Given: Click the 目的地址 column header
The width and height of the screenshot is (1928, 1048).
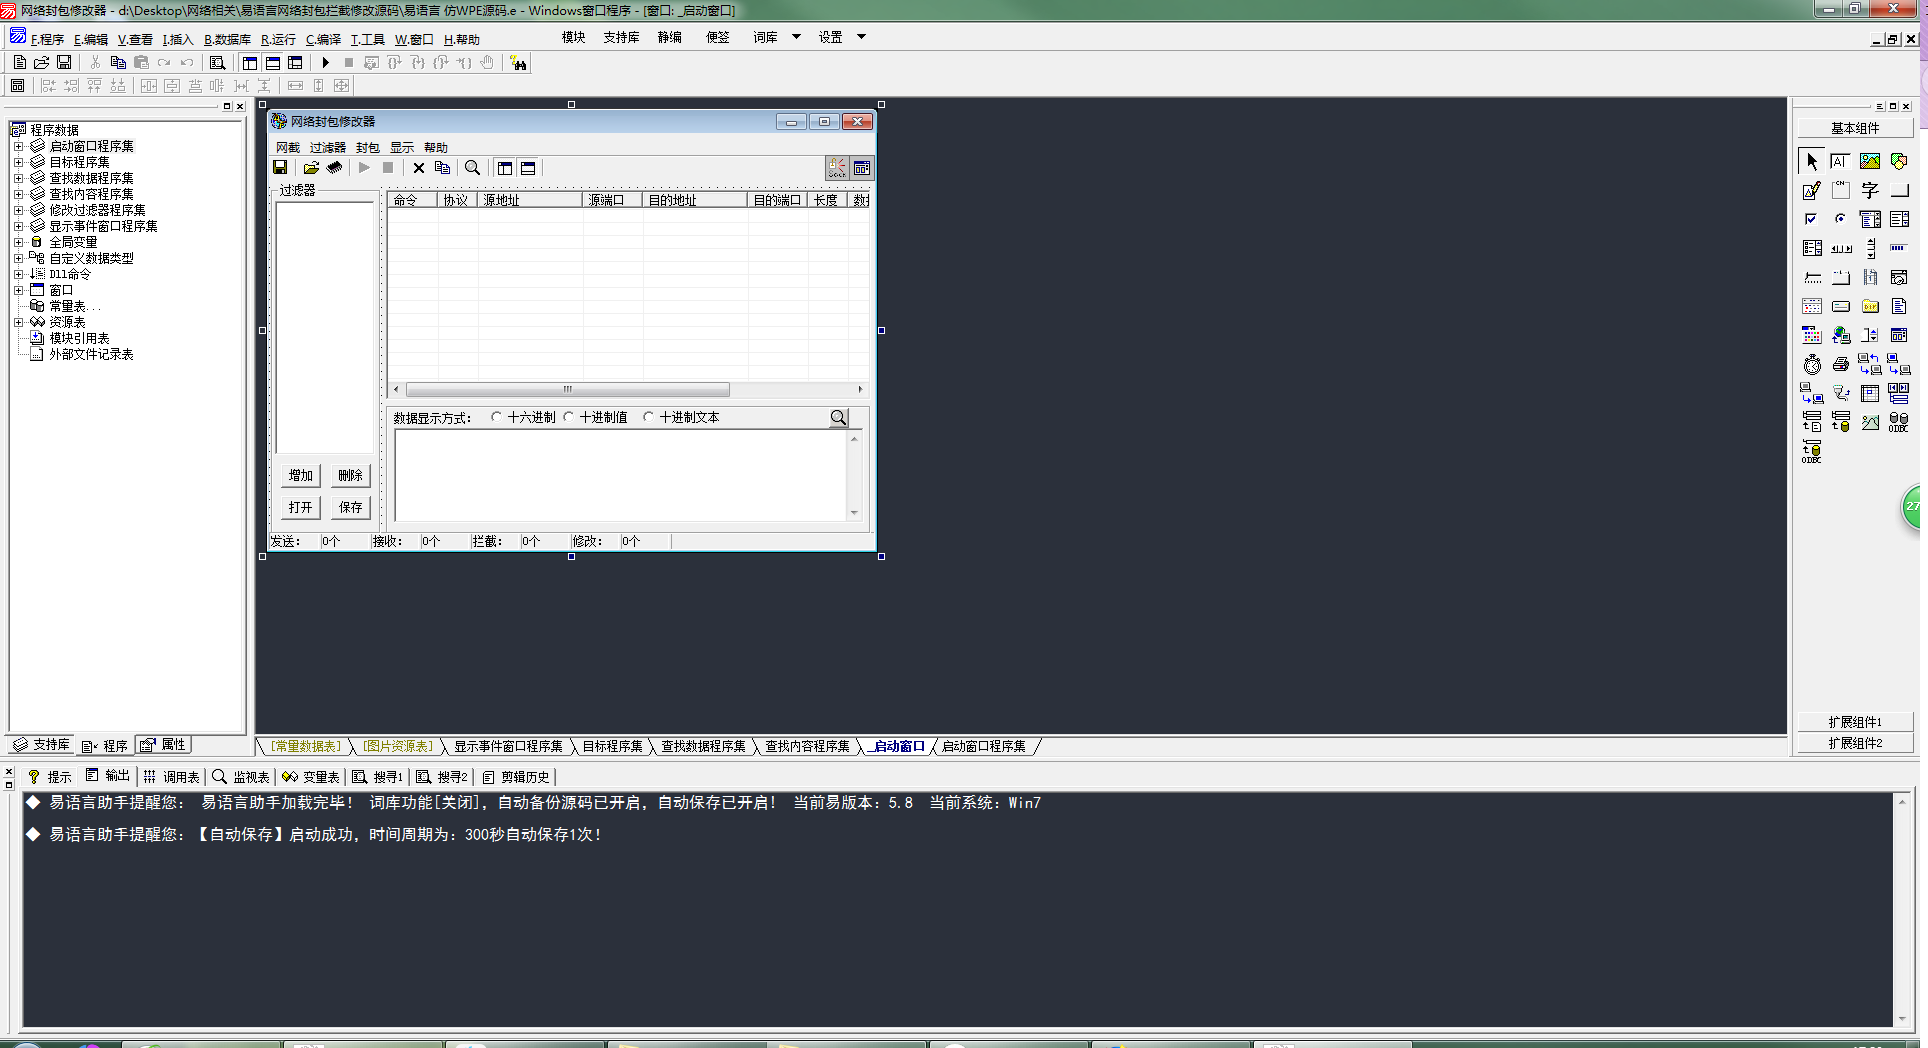Looking at the screenshot, I should click(695, 200).
